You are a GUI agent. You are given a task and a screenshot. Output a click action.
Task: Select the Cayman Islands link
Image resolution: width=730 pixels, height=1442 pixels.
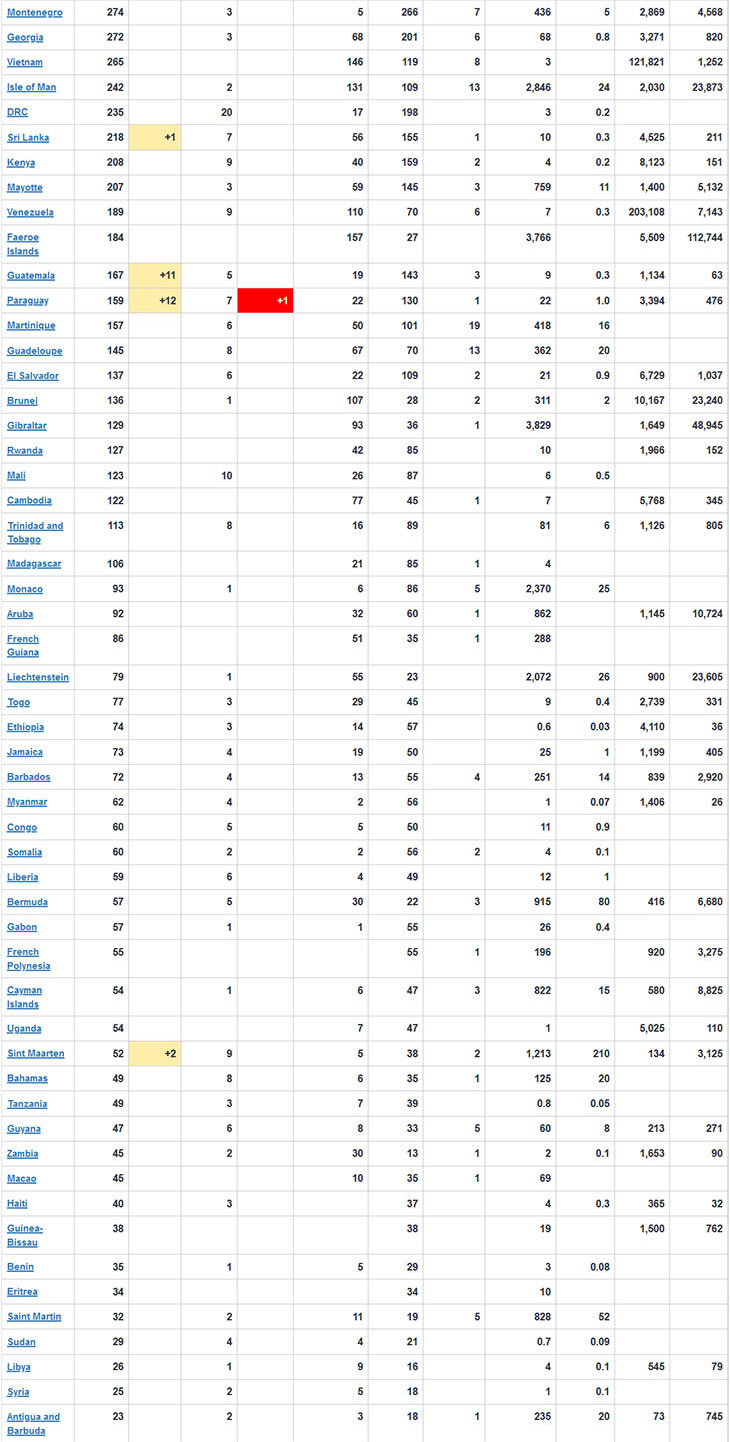tap(25, 997)
